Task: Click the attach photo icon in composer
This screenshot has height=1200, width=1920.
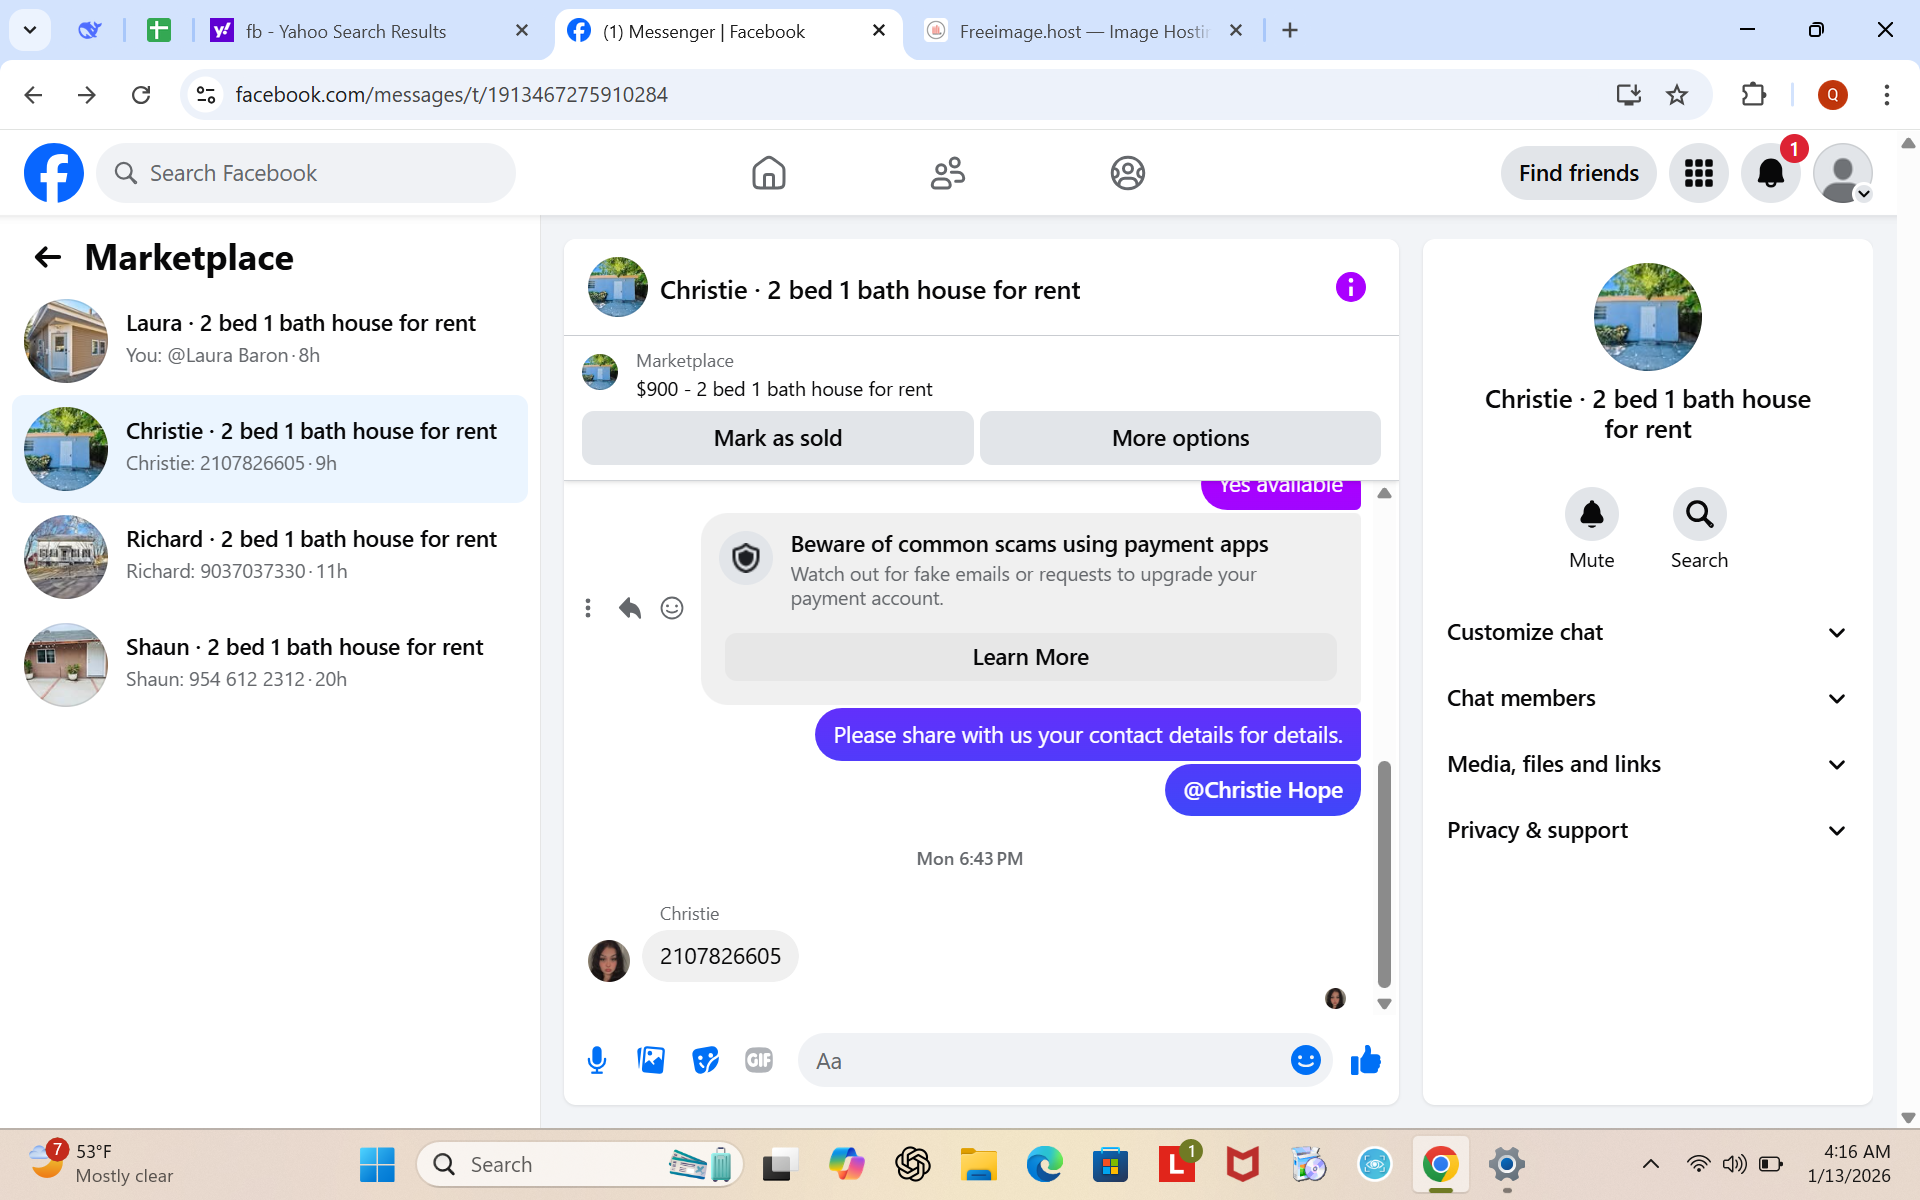Action: click(651, 1060)
